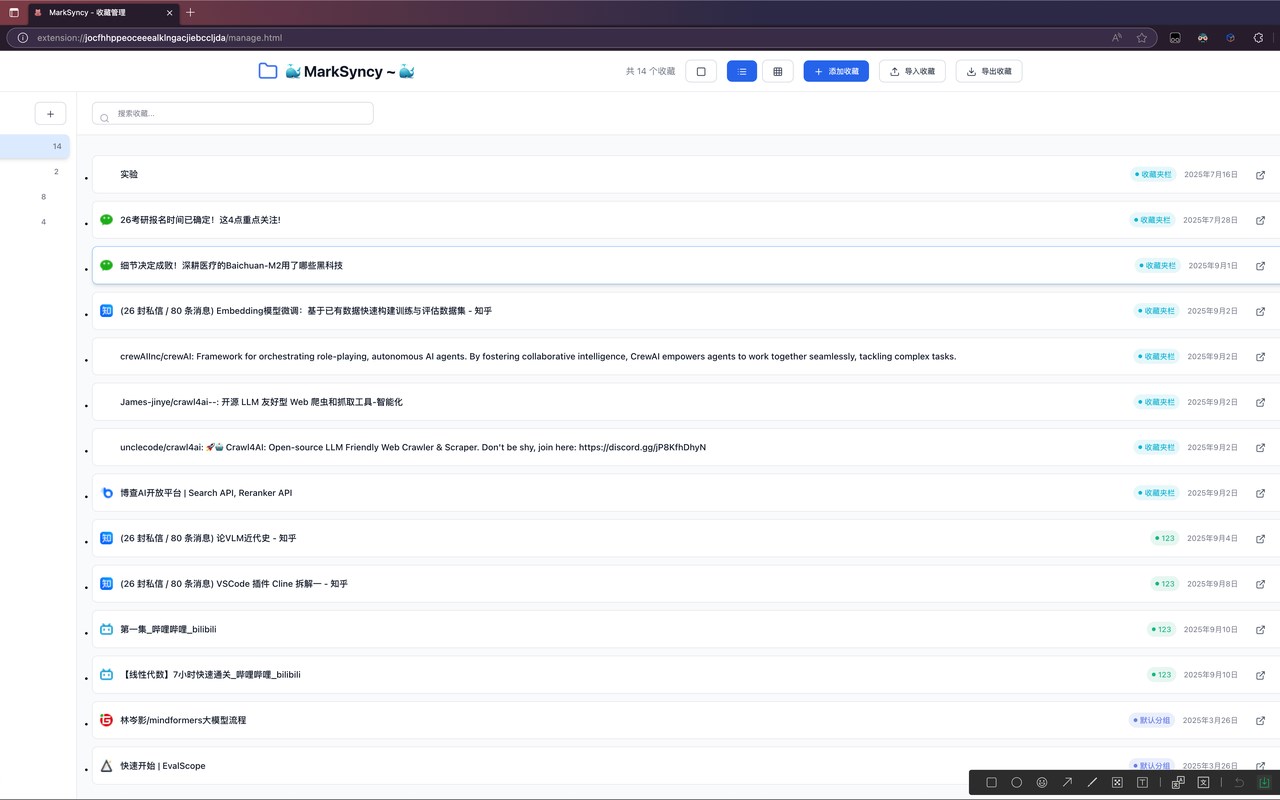Click bilibili favicon on 第一集 row
Image resolution: width=1280 pixels, height=800 pixels.
[x=107, y=630]
